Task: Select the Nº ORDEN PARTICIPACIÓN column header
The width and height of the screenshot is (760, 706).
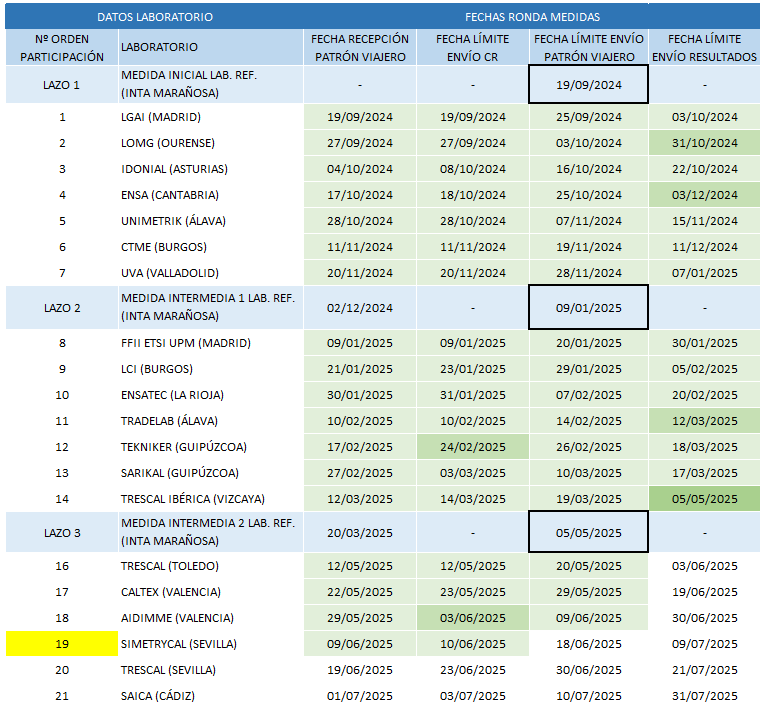Action: [x=62, y=47]
